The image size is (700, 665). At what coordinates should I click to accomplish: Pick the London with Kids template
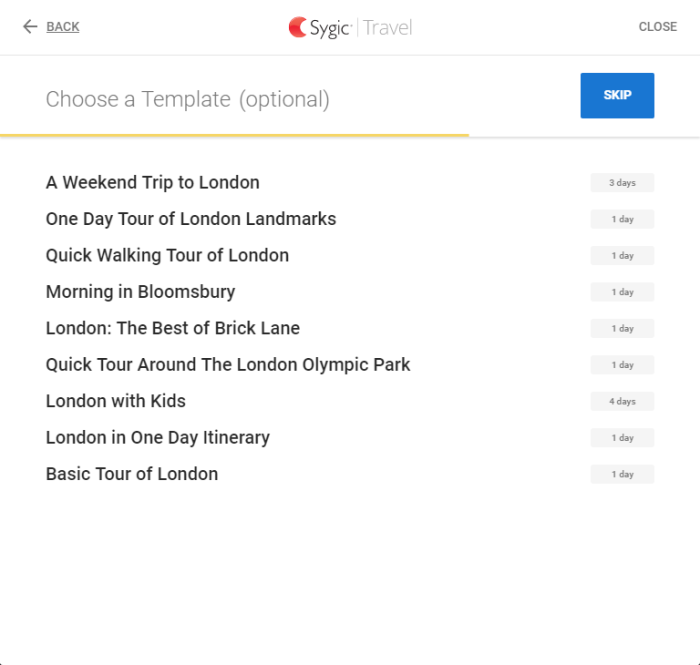pyautogui.click(x=115, y=401)
